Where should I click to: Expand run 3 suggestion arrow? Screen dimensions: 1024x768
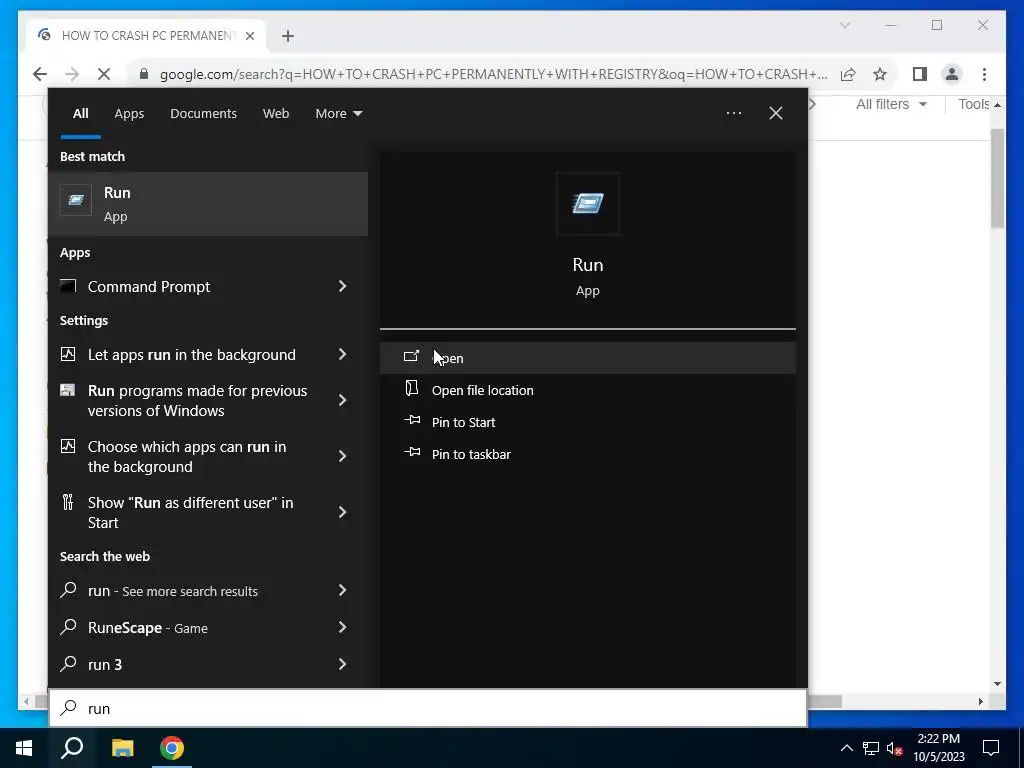click(342, 664)
